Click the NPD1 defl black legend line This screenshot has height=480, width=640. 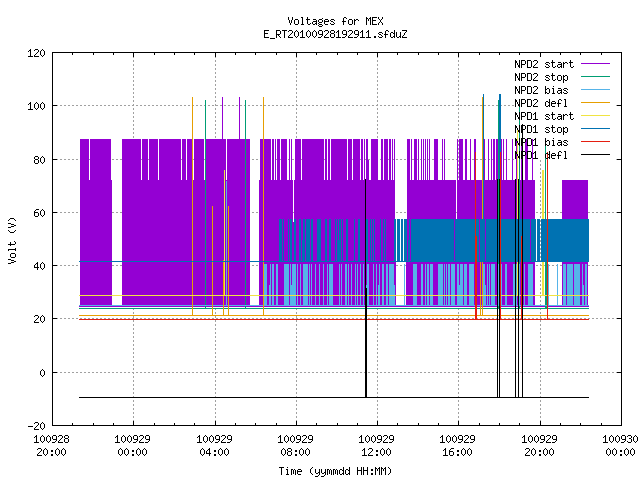coord(595,155)
